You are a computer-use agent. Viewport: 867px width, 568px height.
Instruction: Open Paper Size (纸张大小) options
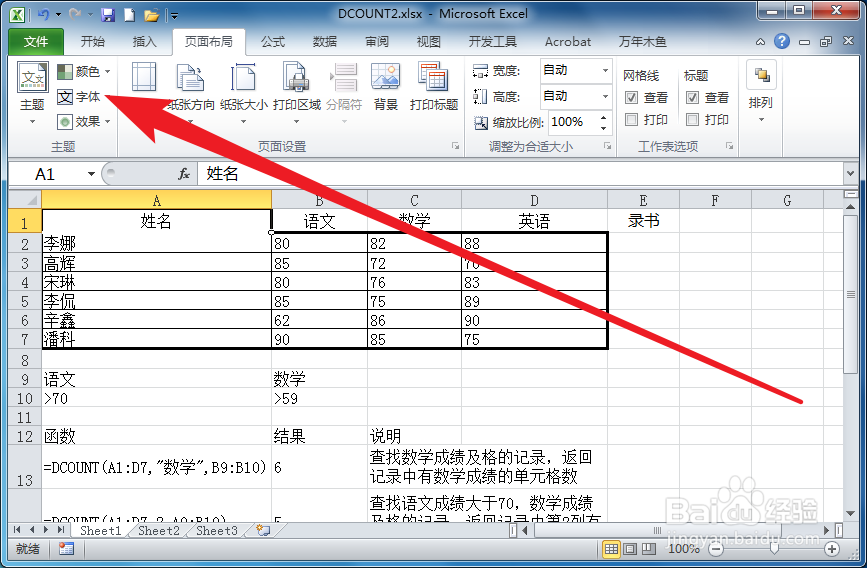click(x=243, y=91)
